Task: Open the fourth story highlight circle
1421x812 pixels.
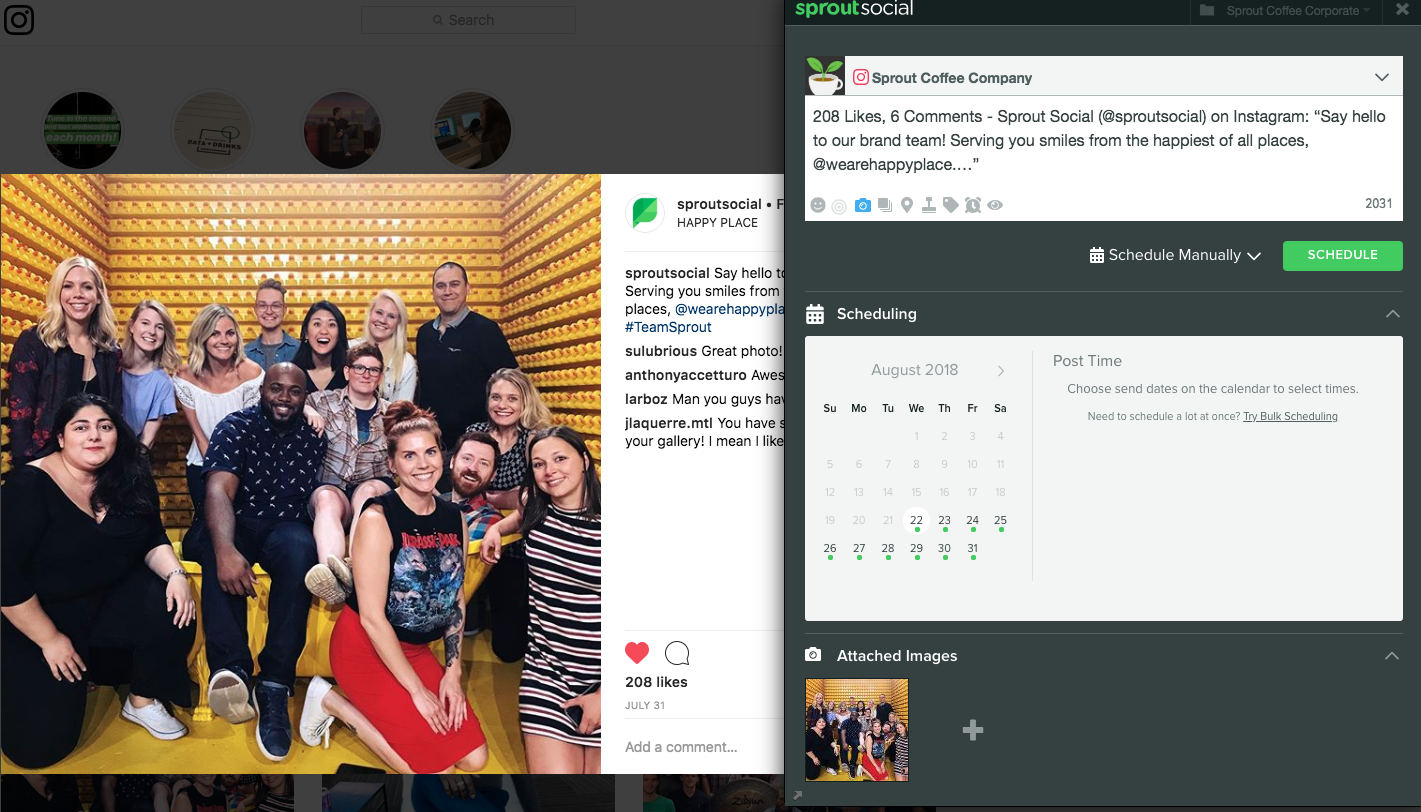Action: click(472, 131)
